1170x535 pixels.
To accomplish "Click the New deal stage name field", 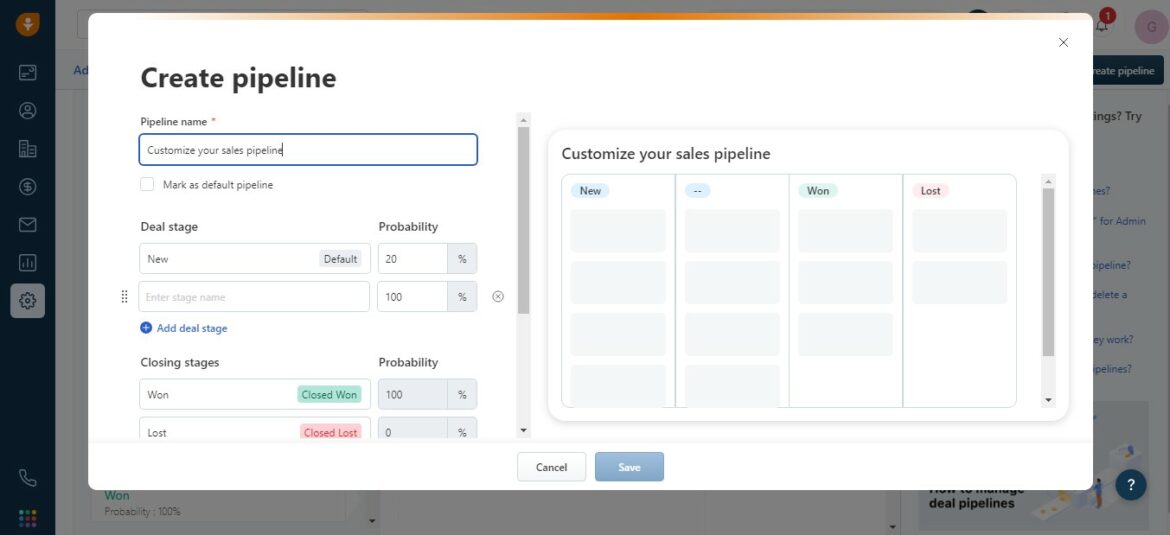I will click(x=254, y=259).
